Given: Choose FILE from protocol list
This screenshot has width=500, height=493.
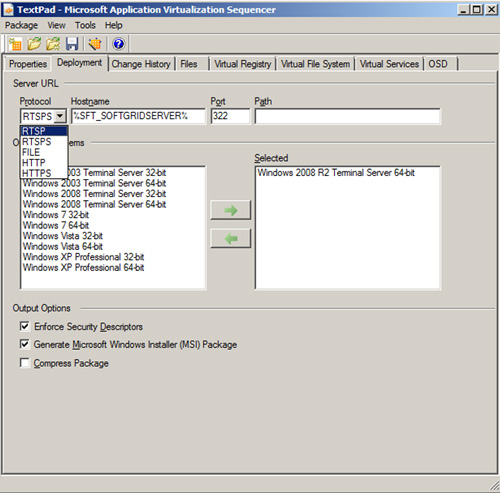Looking at the screenshot, I should [x=44, y=152].
